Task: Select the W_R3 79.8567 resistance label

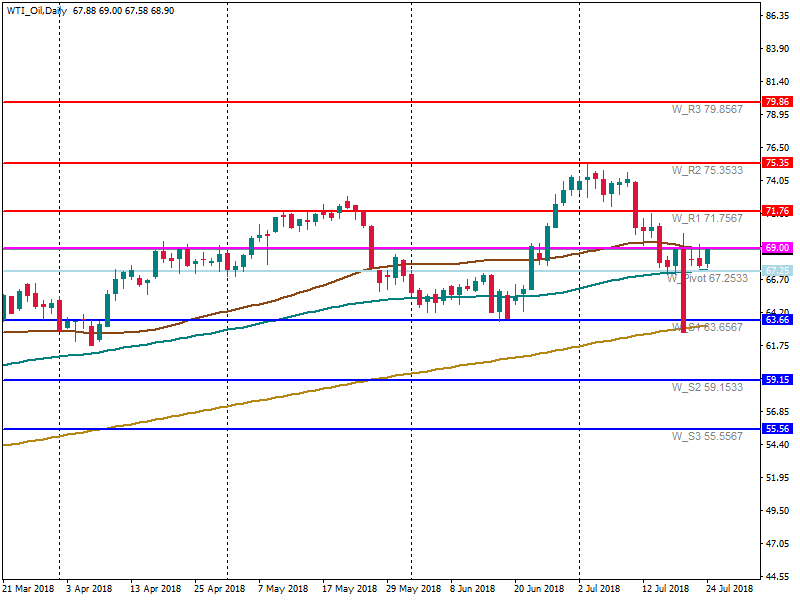Action: [706, 109]
